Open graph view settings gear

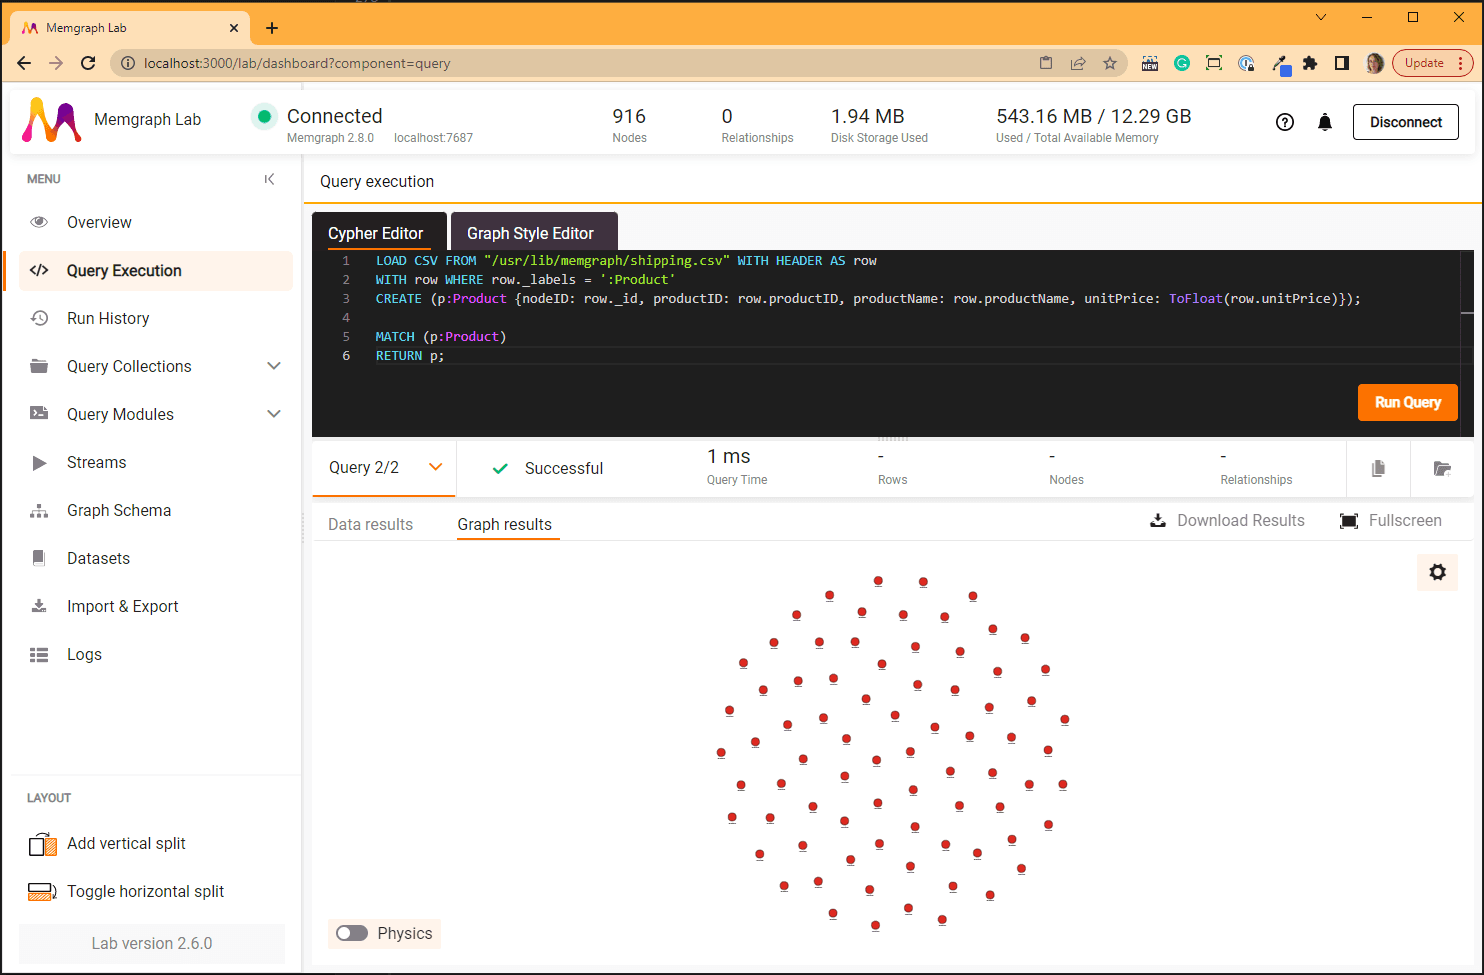[x=1437, y=572]
